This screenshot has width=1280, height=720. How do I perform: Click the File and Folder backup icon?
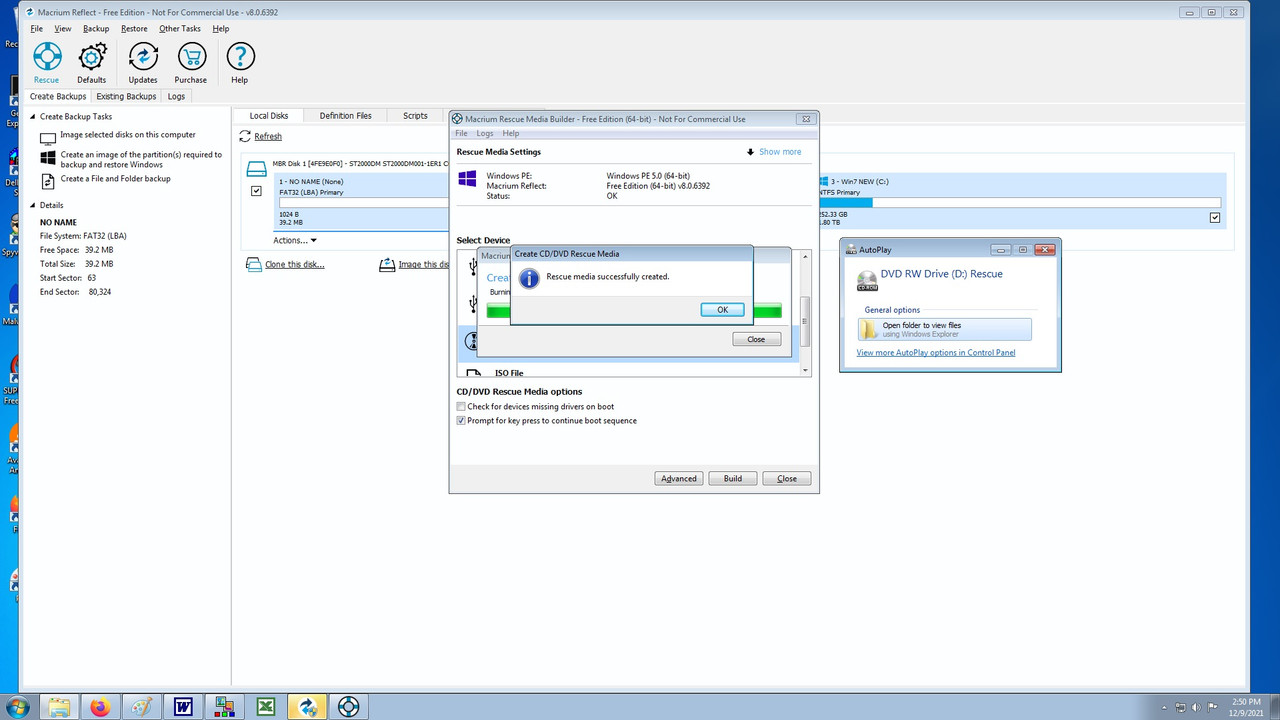coord(48,181)
